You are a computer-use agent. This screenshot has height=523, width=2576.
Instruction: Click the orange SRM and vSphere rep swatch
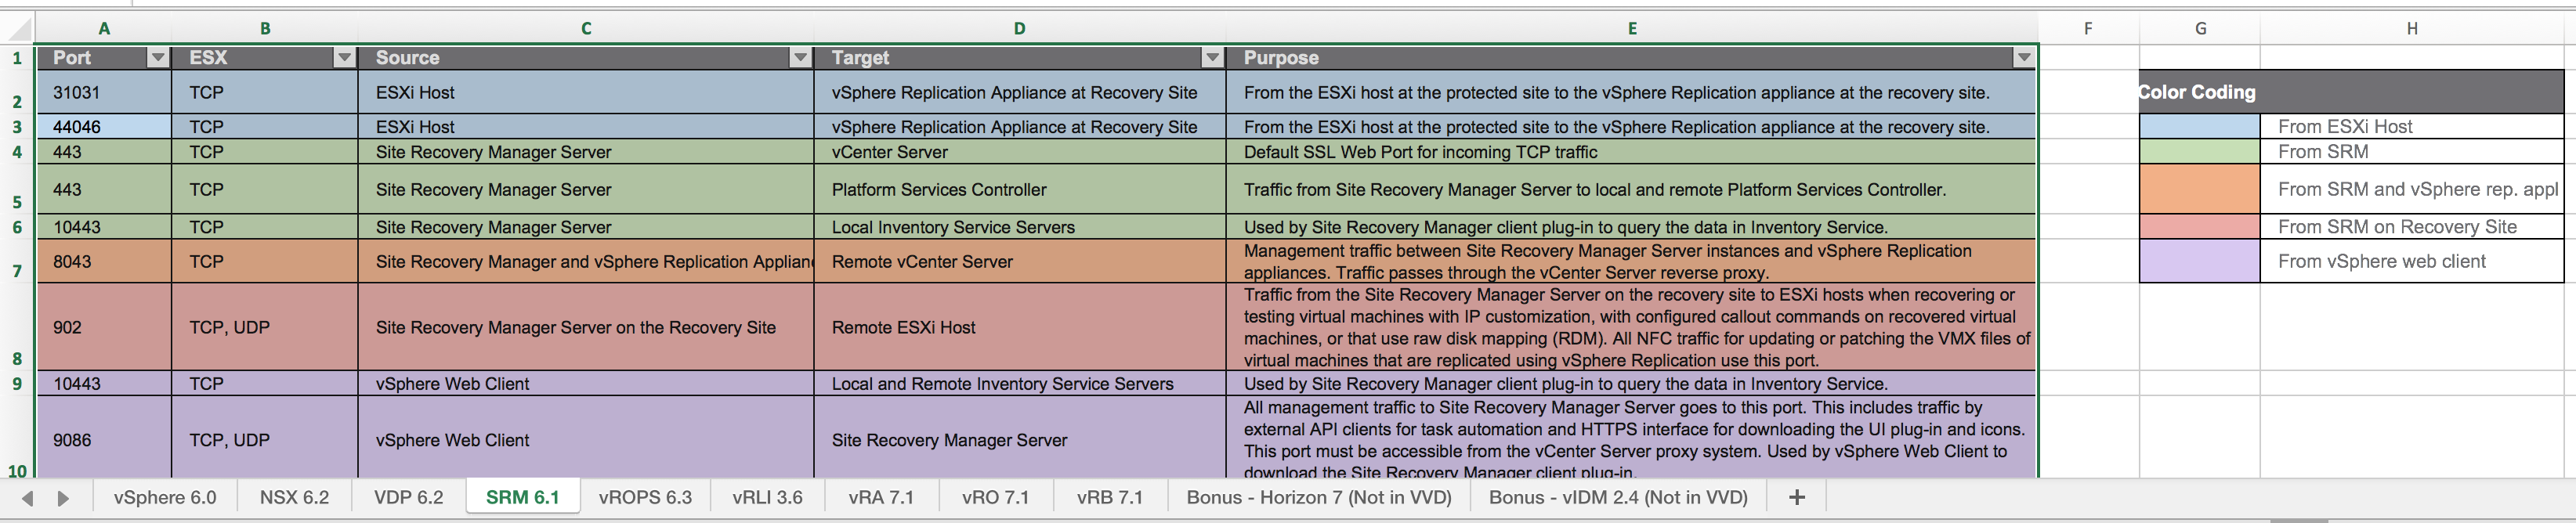(x=2200, y=189)
